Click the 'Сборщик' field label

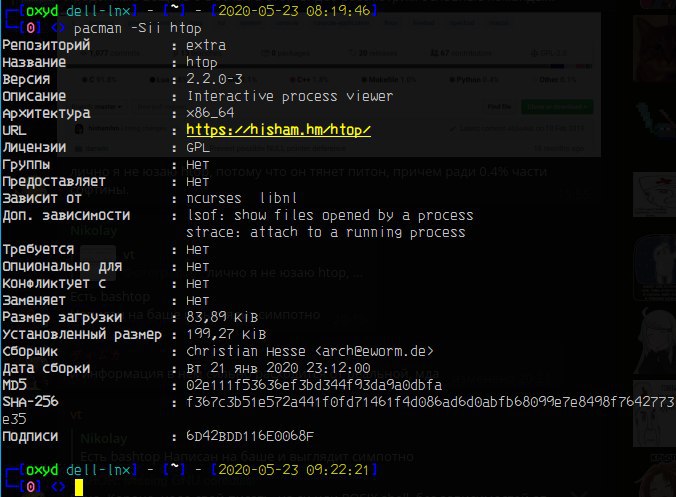tap(30, 351)
